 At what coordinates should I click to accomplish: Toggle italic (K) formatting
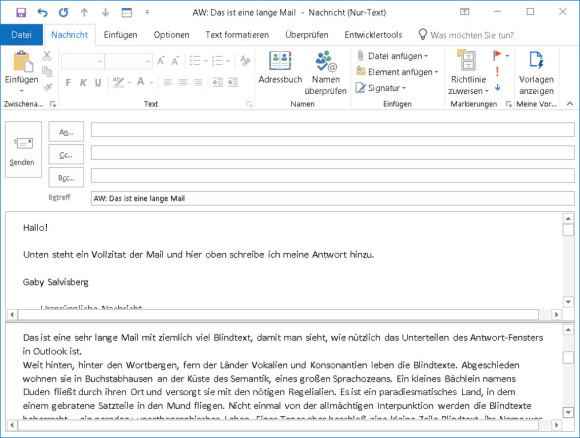pos(83,82)
